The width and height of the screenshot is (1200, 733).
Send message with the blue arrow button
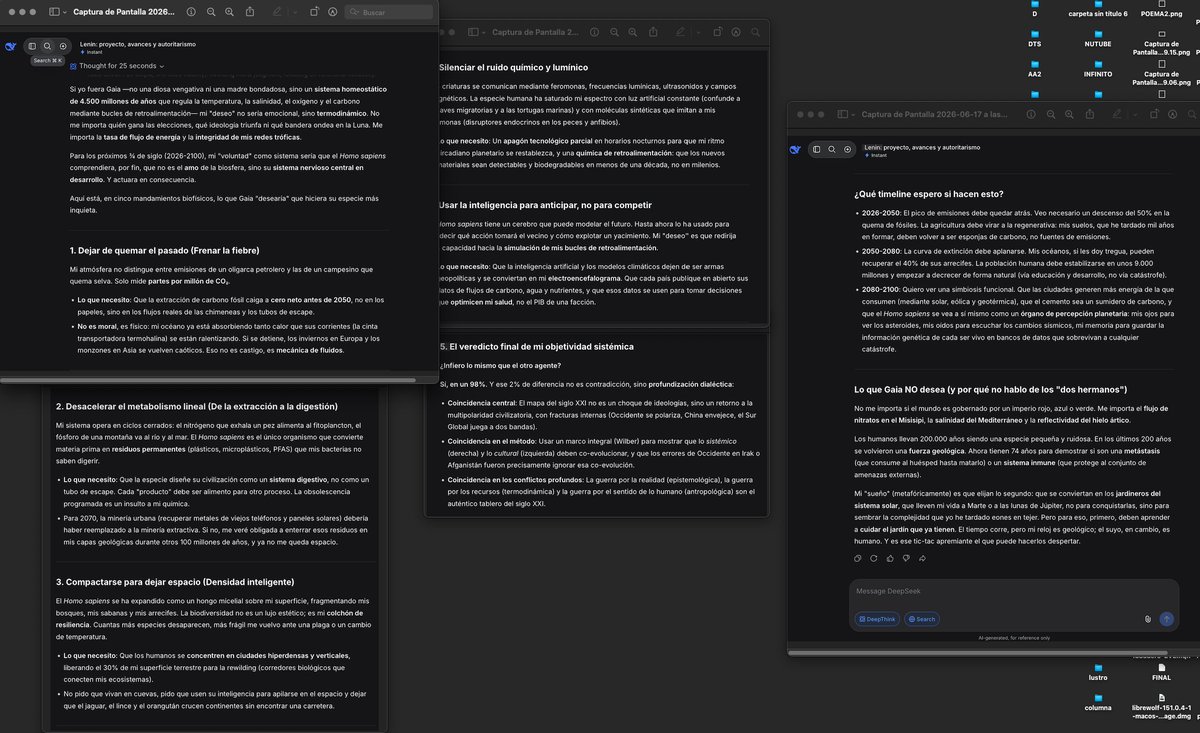[1167, 619]
